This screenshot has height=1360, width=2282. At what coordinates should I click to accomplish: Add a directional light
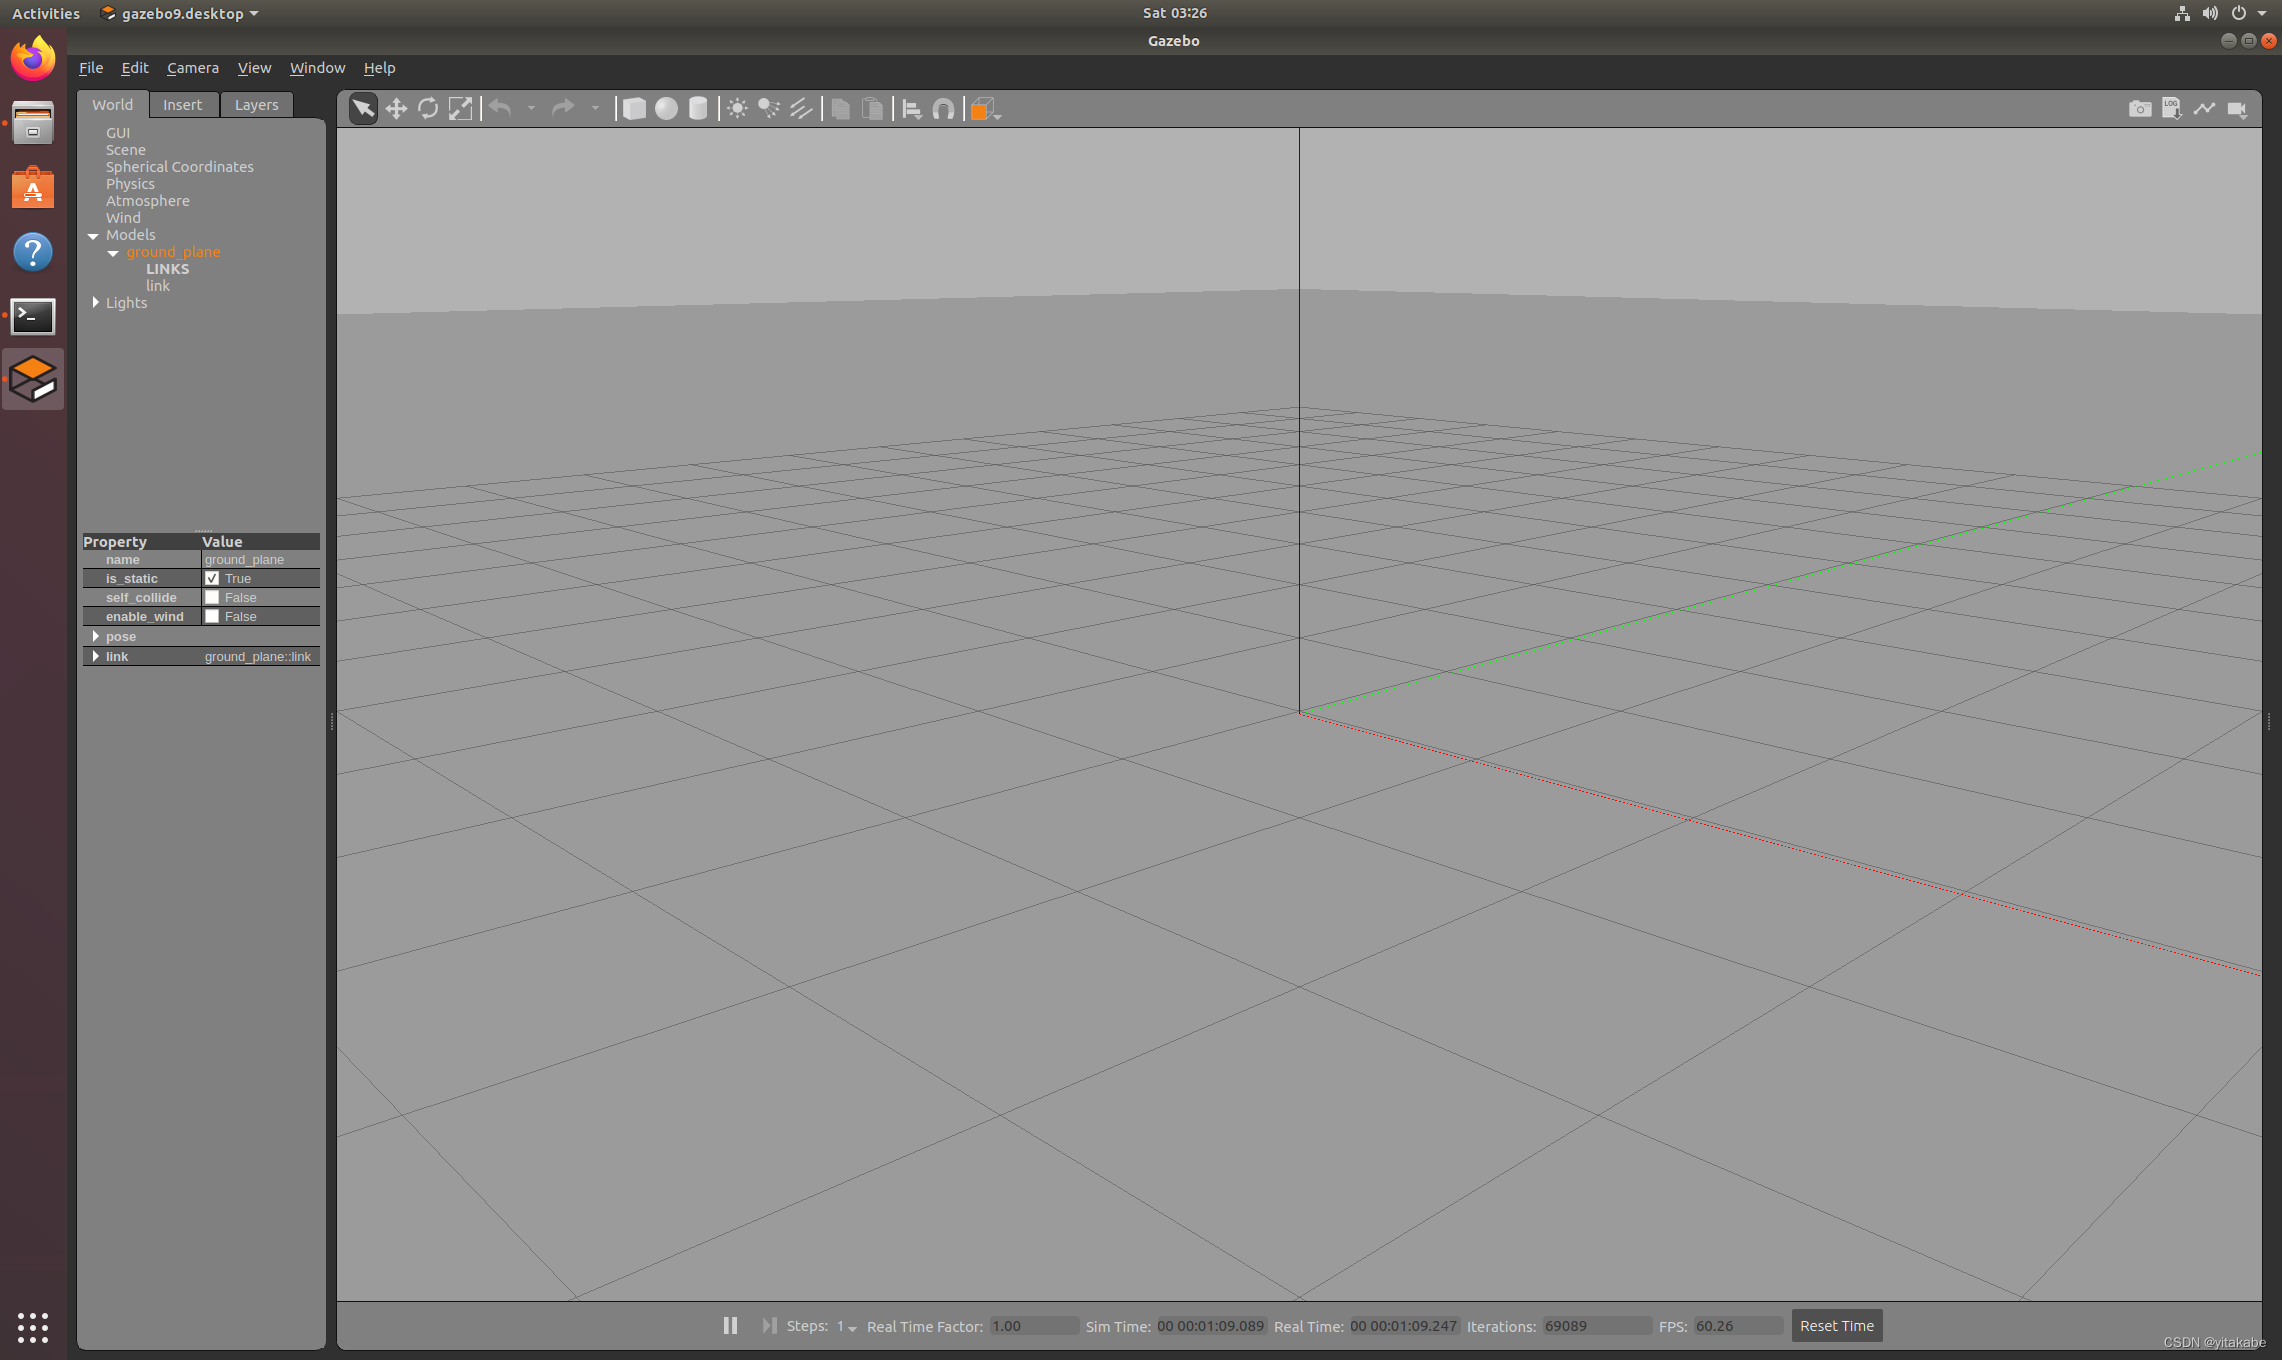tap(801, 108)
